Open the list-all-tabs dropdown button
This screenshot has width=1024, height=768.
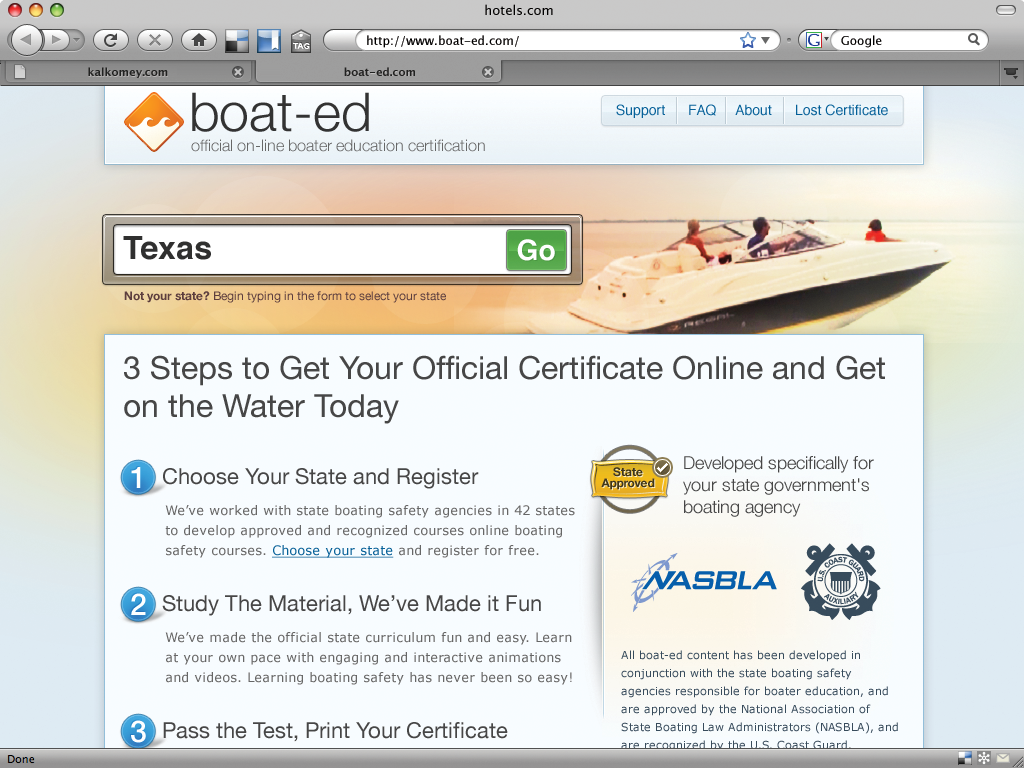pos(1011,72)
